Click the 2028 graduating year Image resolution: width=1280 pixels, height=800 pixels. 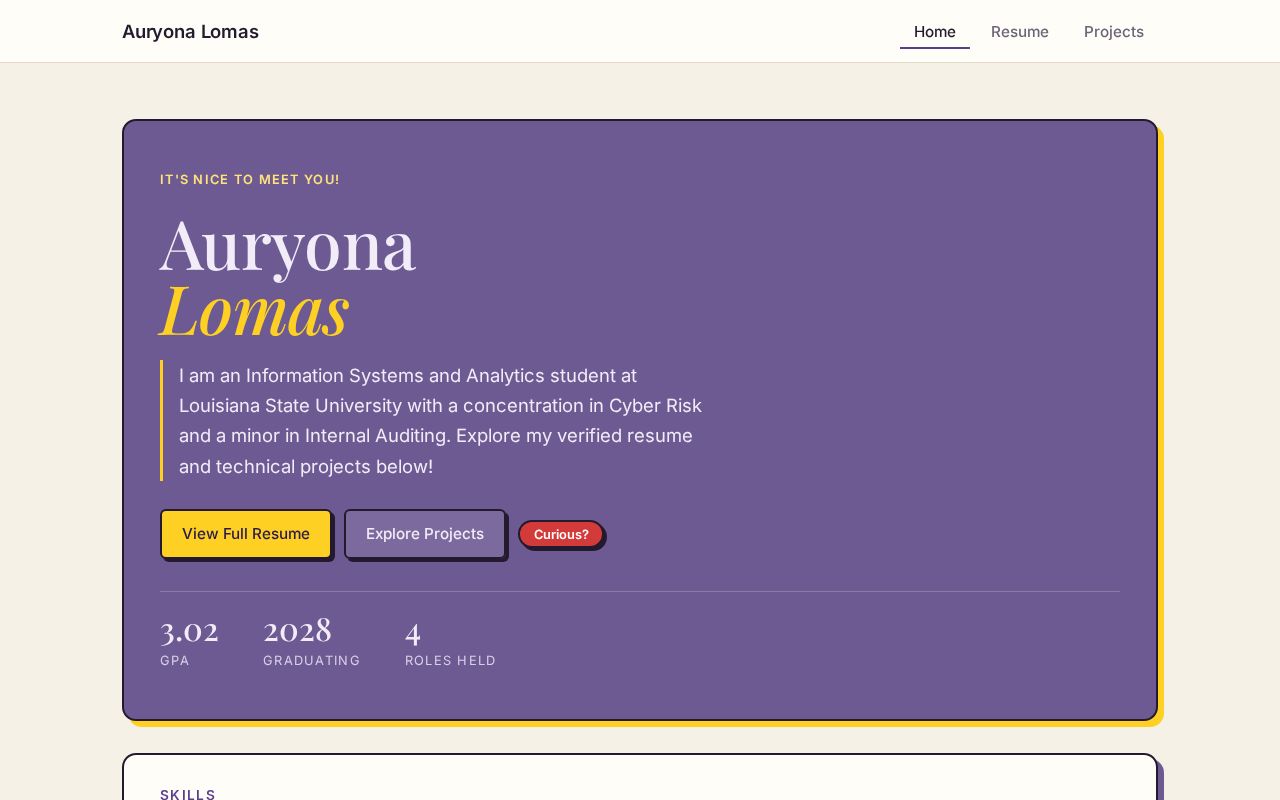297,630
